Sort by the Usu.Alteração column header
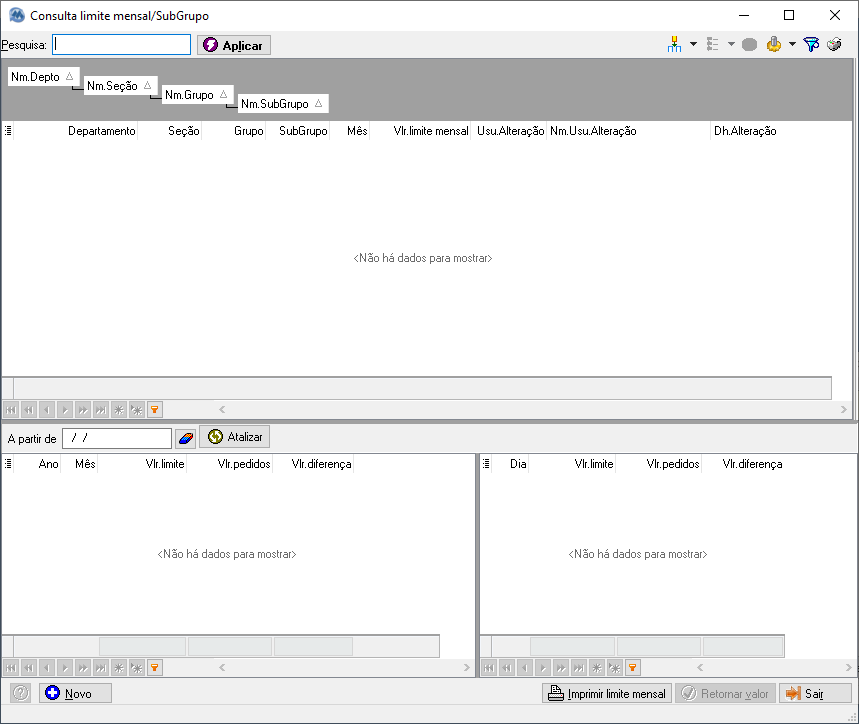Viewport: 859px width, 724px height. click(x=509, y=131)
